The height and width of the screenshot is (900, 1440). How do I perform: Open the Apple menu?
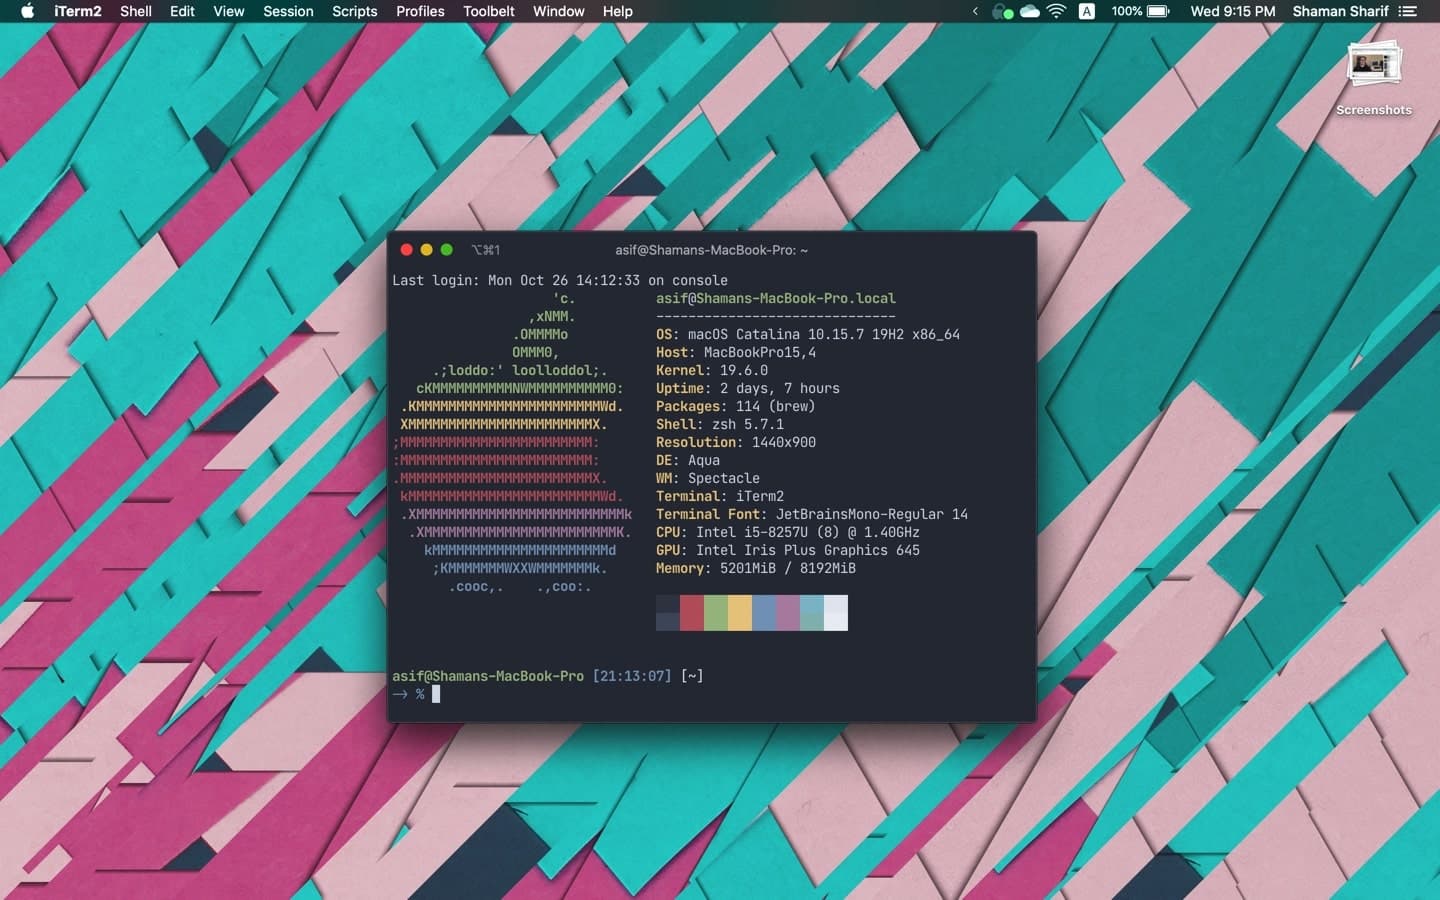(x=27, y=11)
